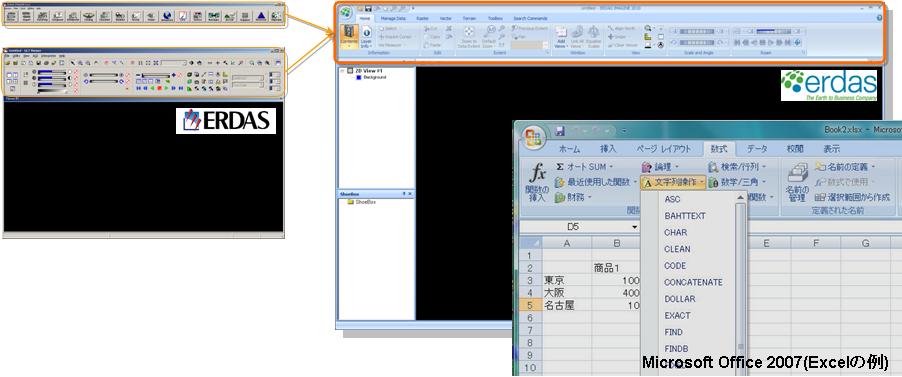Select row 7 header in Excel
Image resolution: width=902 pixels, height=377 pixels.
(x=531, y=330)
